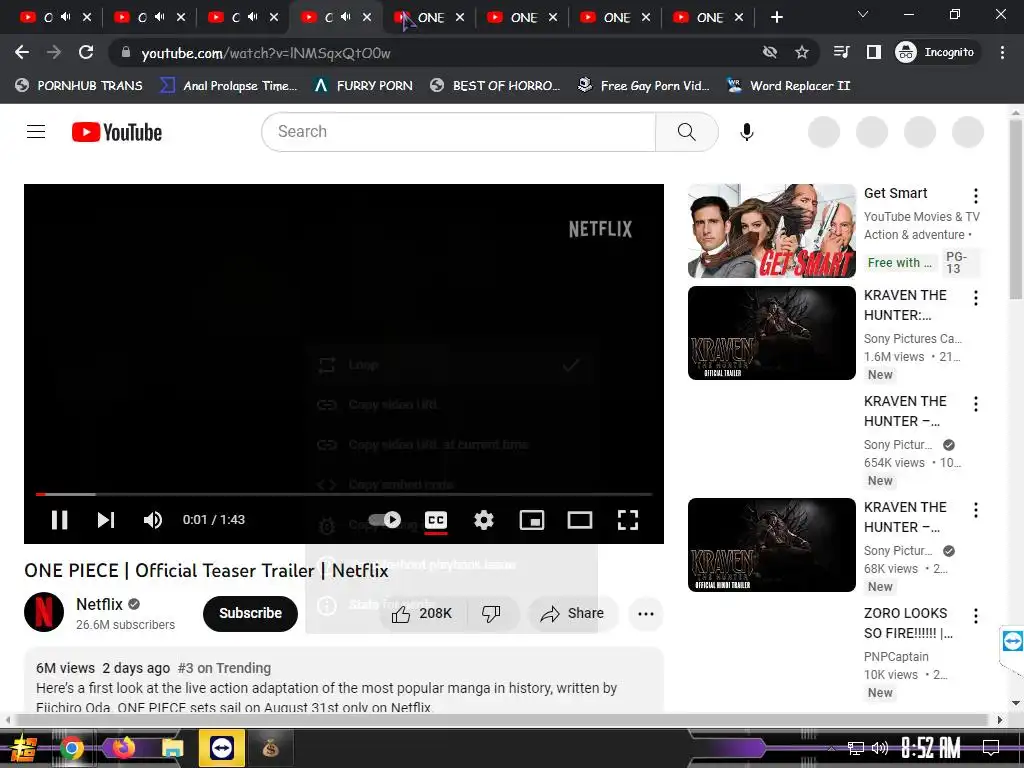Image resolution: width=1024 pixels, height=768 pixels.
Task: Open the first Kraven the Hunter thumbnail
Action: pyautogui.click(x=771, y=332)
